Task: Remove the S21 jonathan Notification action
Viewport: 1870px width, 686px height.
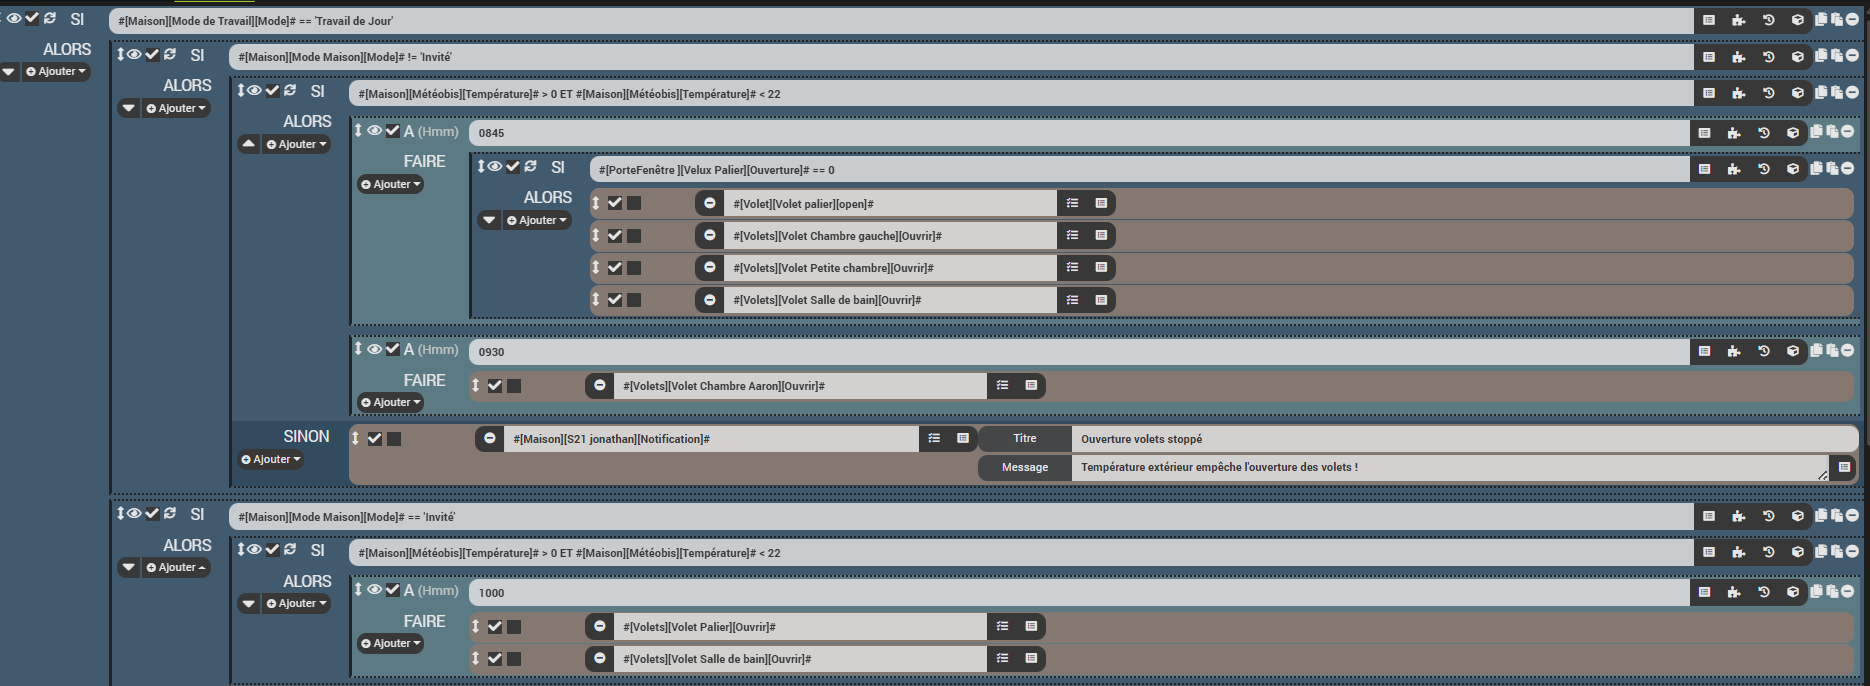Action: click(490, 438)
